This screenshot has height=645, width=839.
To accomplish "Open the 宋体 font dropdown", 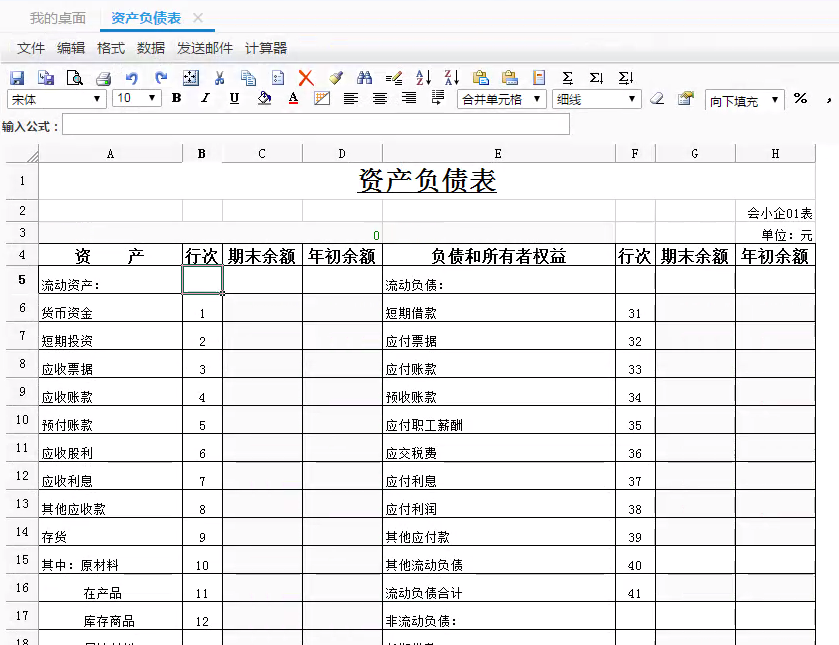I will [57, 99].
